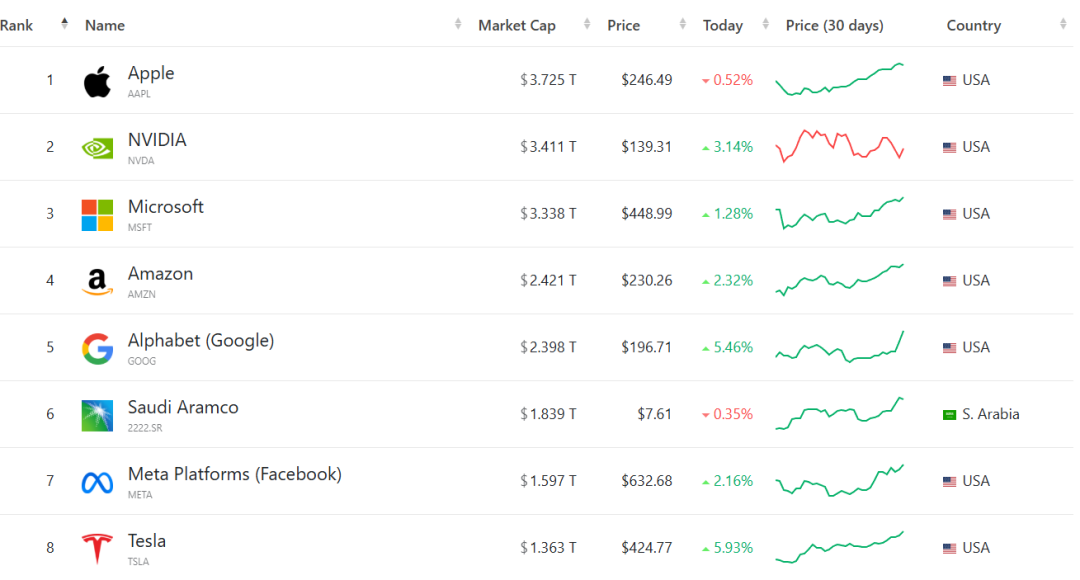Click NVIDIA's red 30-day price chart
The height and width of the screenshot is (580, 1080).
[x=840, y=146]
